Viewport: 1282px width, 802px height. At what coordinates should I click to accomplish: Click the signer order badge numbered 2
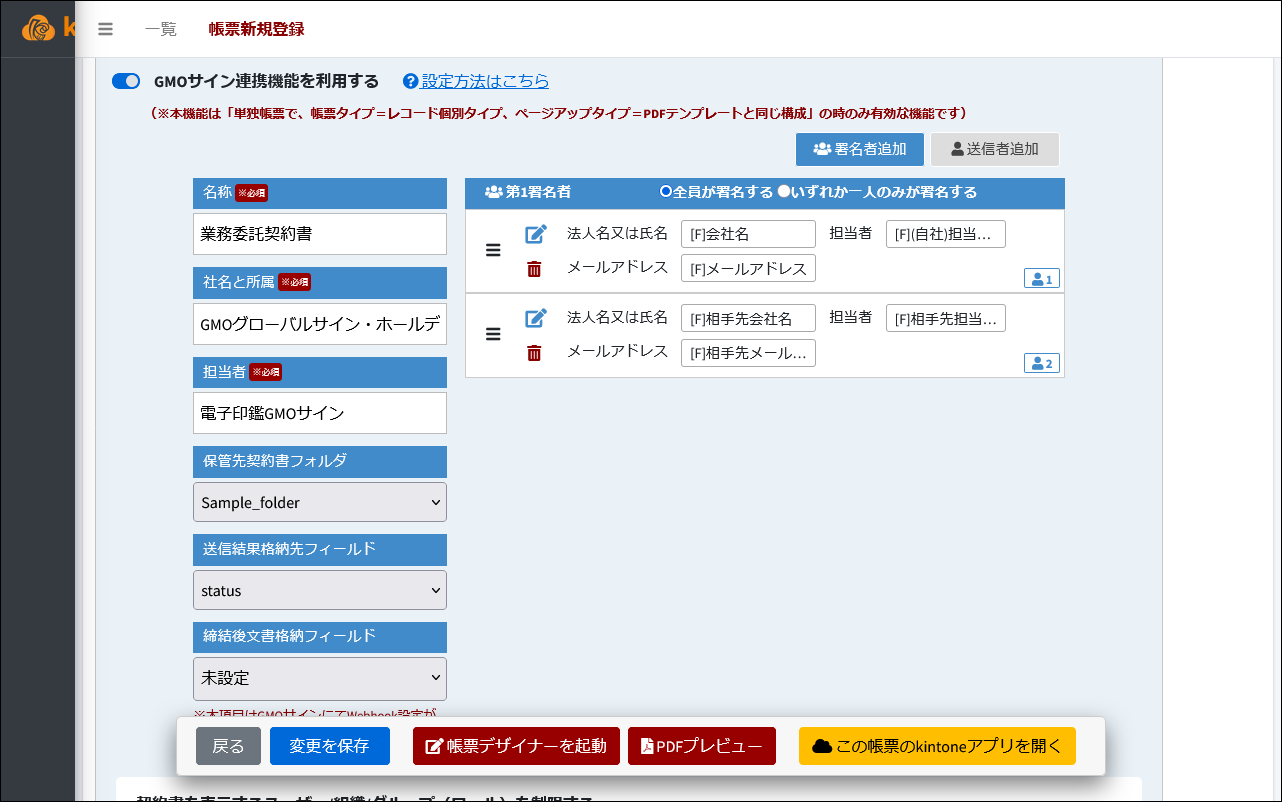click(x=1041, y=363)
